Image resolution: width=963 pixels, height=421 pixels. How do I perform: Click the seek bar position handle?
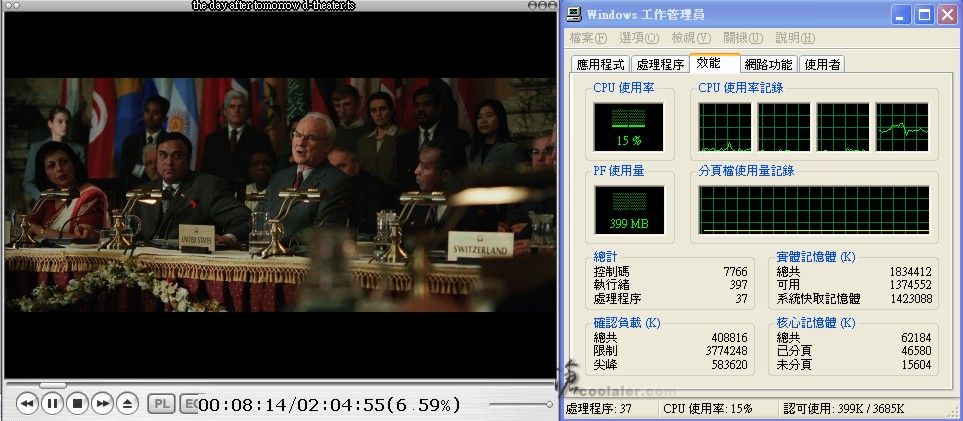click(53, 385)
